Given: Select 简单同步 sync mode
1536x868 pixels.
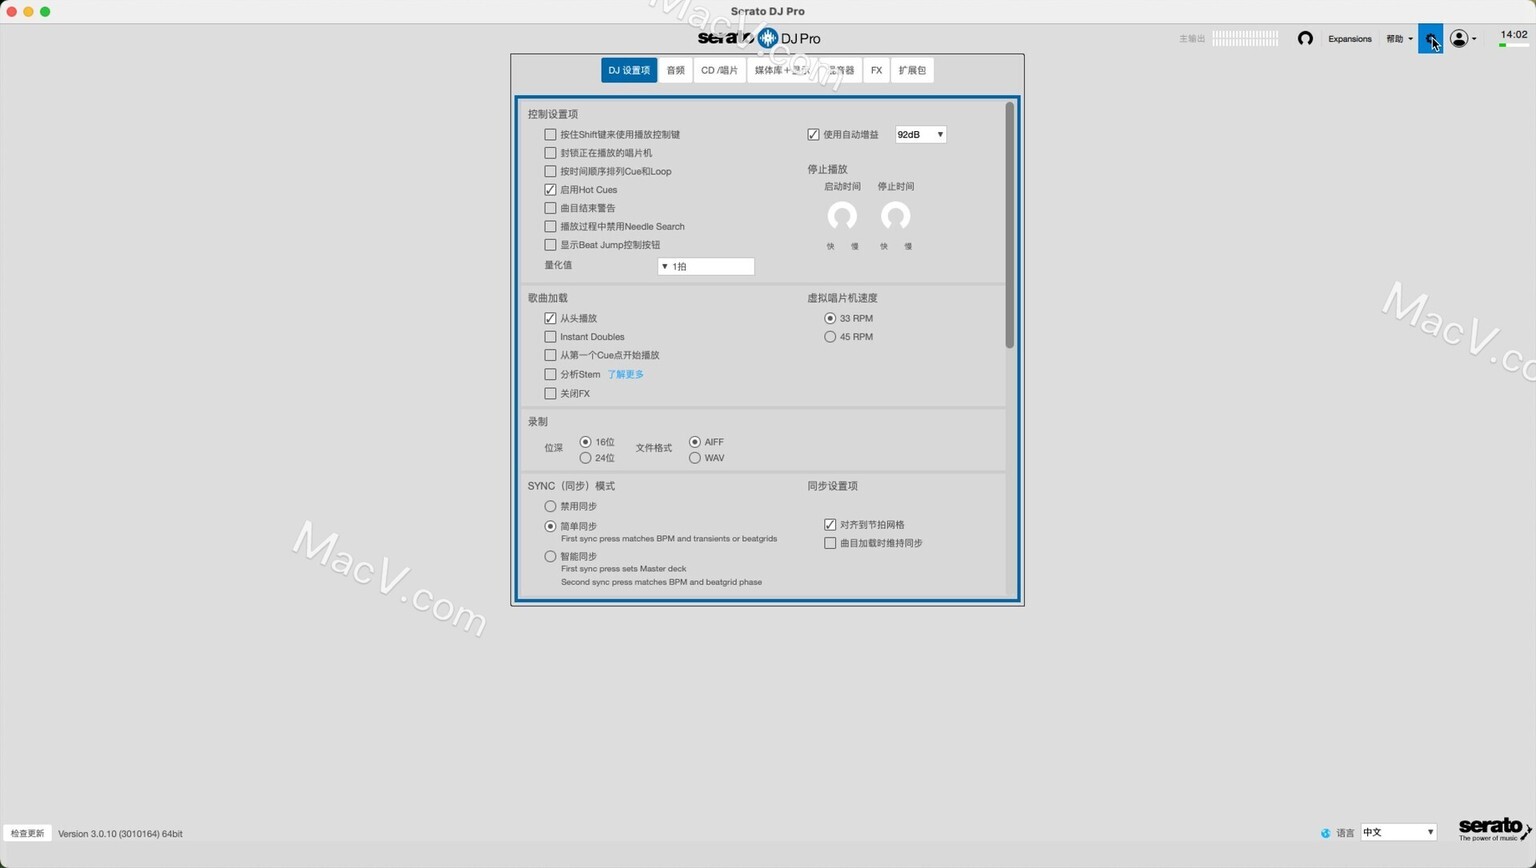Looking at the screenshot, I should pyautogui.click(x=550, y=526).
